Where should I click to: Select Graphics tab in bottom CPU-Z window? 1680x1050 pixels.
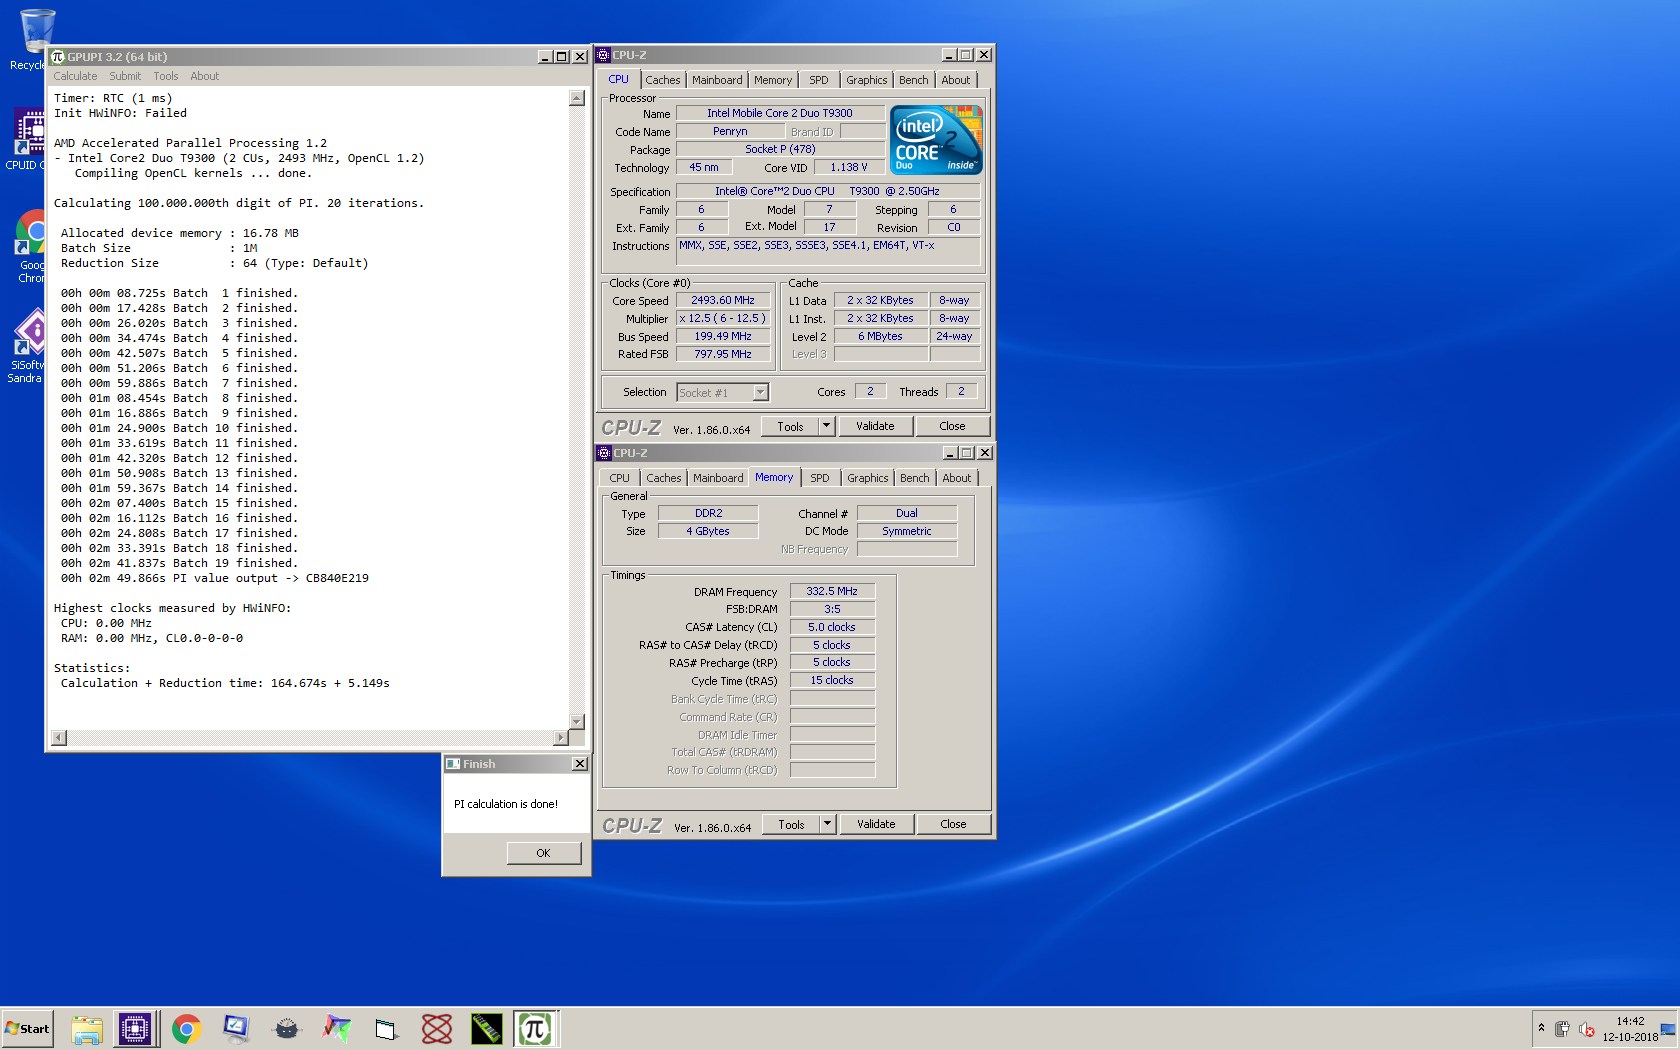tap(867, 478)
